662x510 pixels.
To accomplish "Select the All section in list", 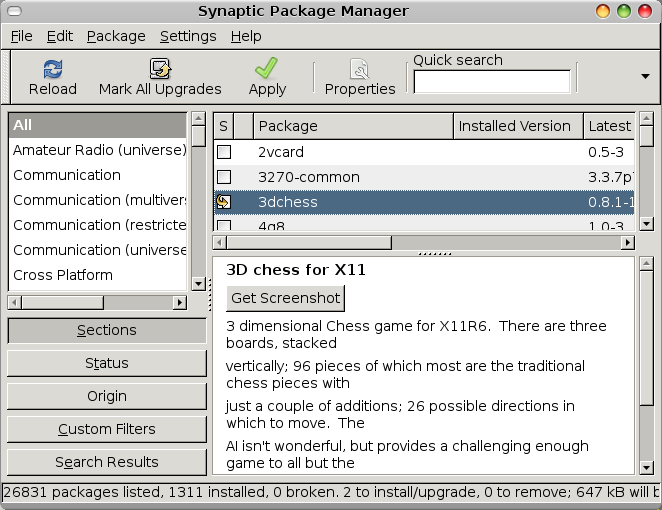I will coord(98,125).
